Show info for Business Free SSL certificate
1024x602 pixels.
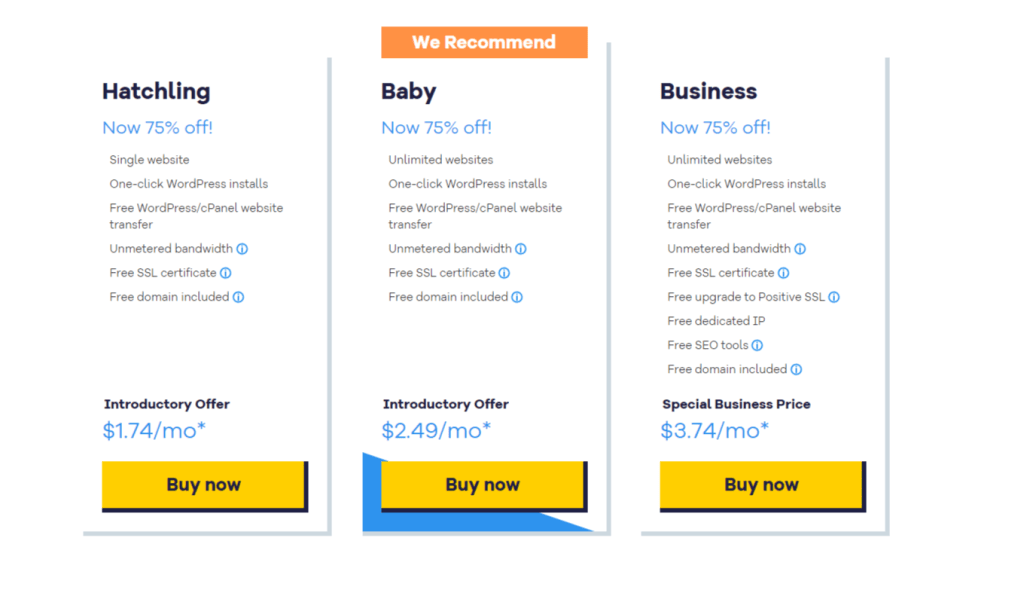coord(784,273)
